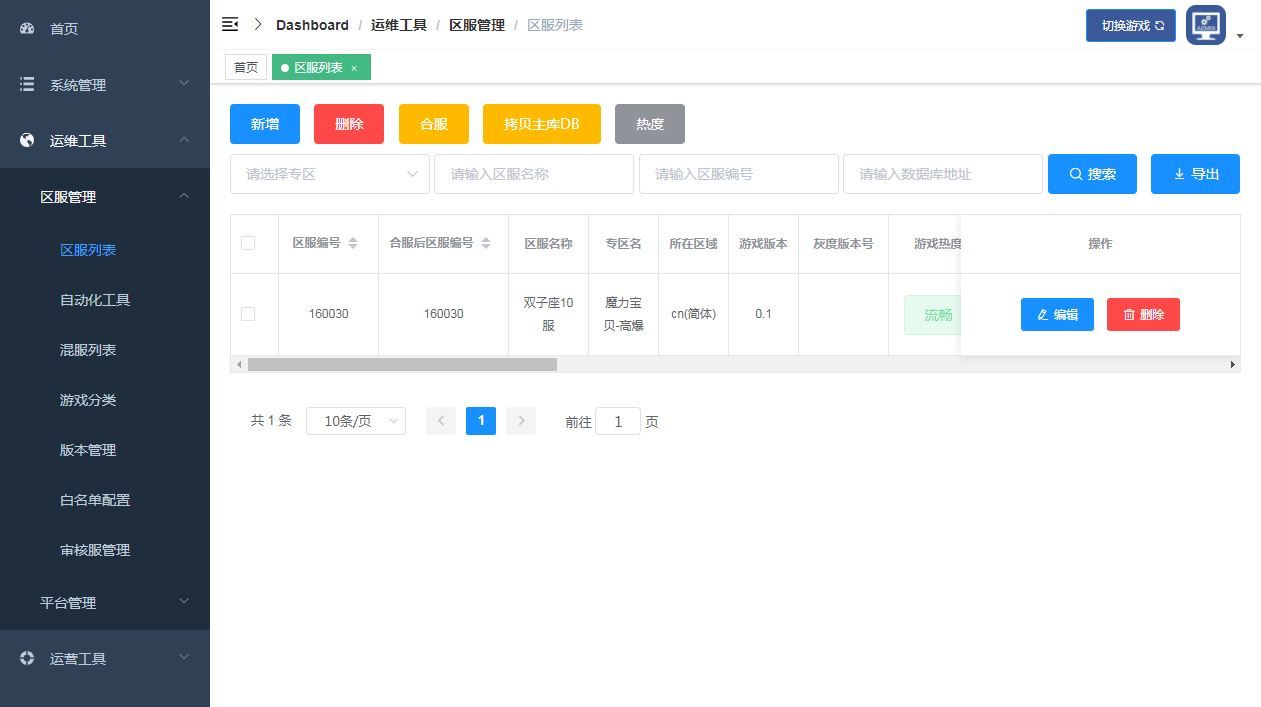Screen dimensions: 1261x707
Task: Click the next page arrow in pagination
Action: [x=521, y=421]
